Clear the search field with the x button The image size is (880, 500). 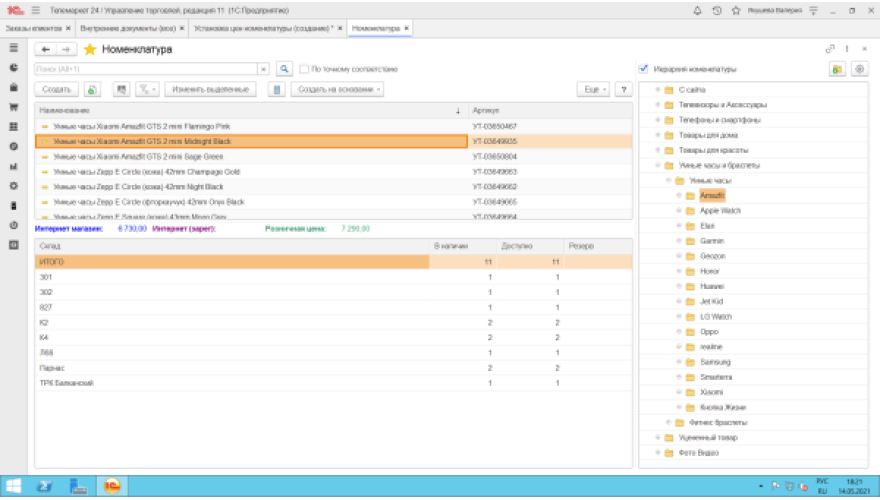263,69
